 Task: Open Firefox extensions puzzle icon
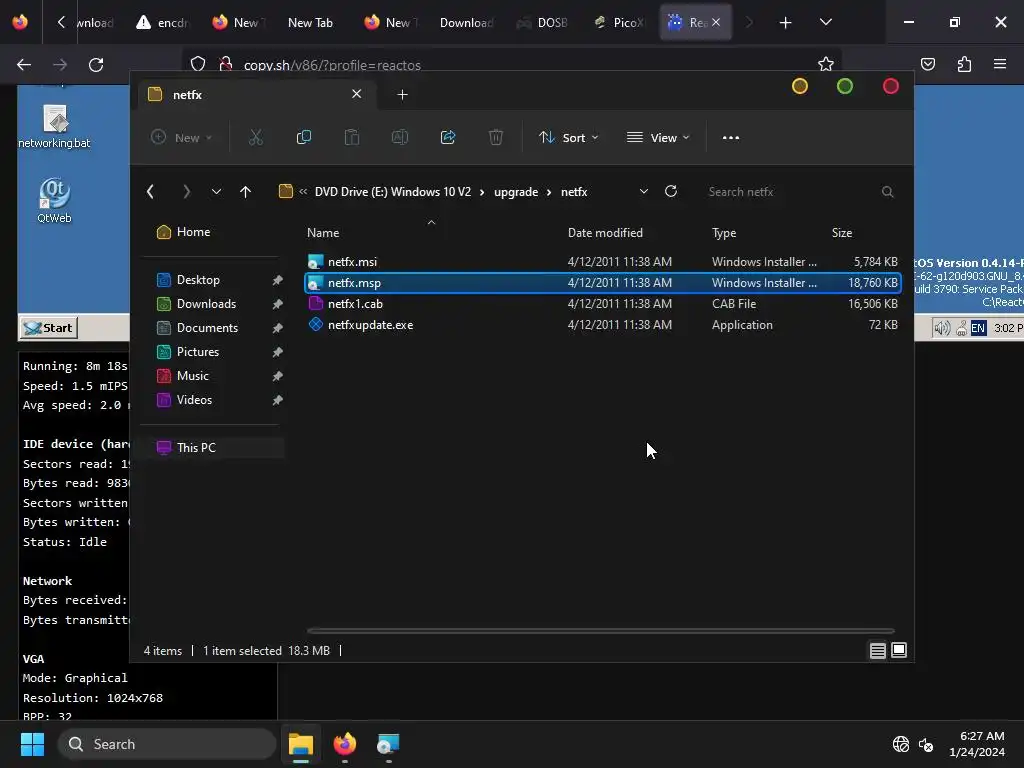[964, 64]
